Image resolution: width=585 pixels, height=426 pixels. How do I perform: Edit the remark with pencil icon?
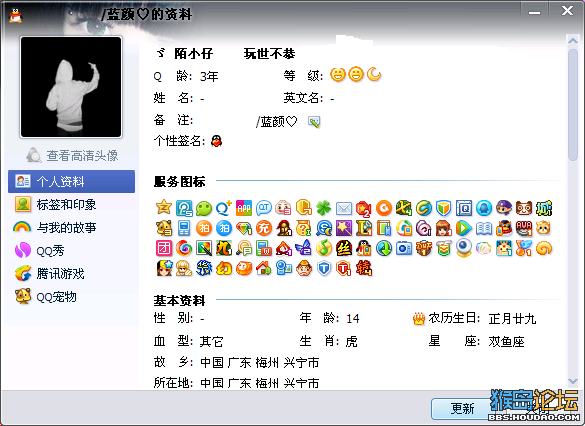coord(314,122)
